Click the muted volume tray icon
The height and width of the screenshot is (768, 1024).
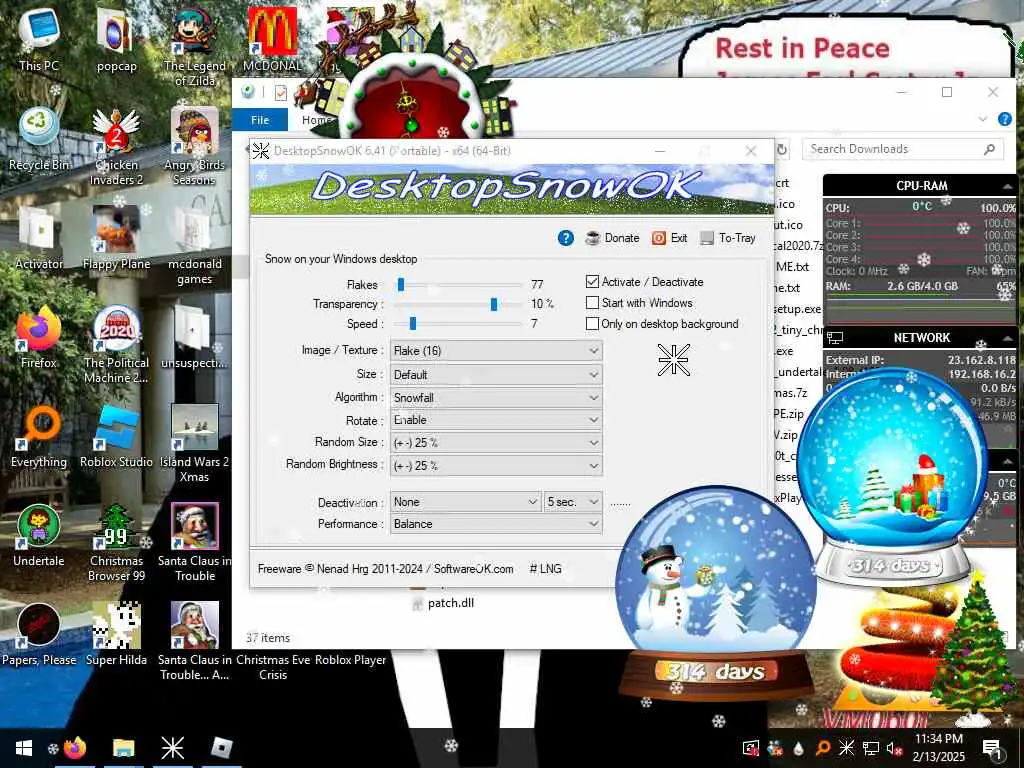pyautogui.click(x=894, y=748)
